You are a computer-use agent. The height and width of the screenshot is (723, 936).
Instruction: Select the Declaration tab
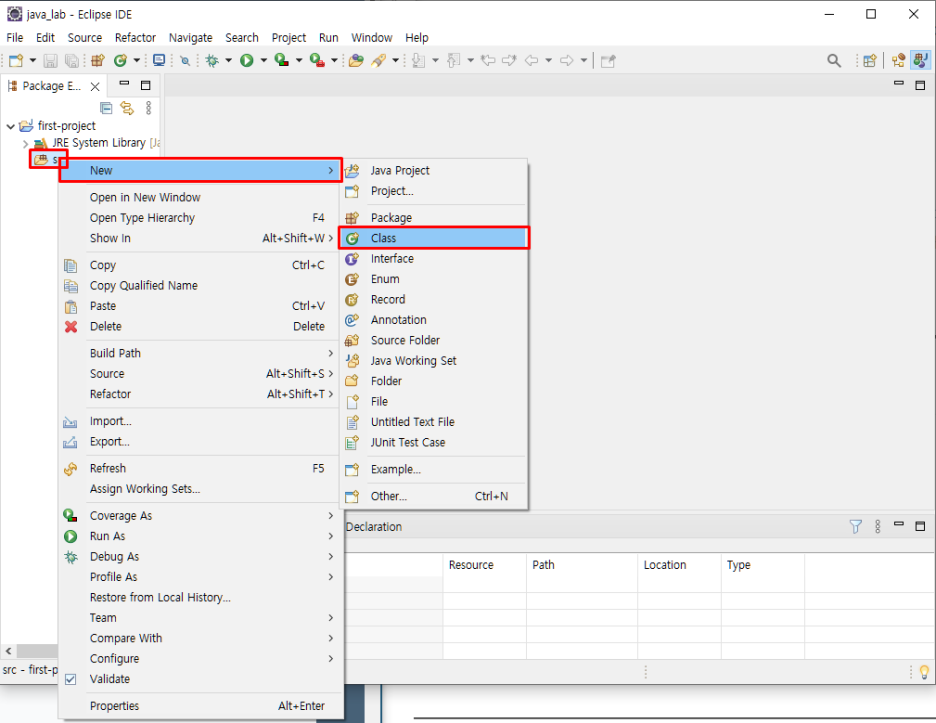click(374, 527)
